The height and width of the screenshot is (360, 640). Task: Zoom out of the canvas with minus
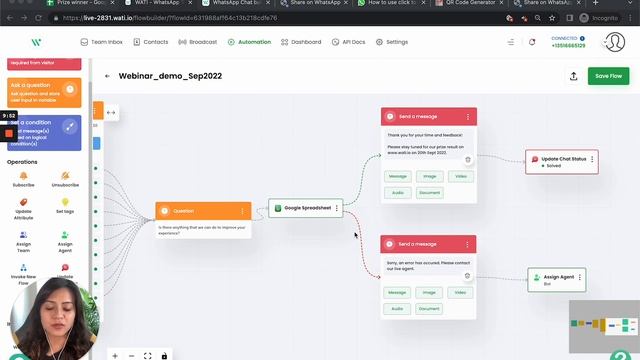[131, 356]
